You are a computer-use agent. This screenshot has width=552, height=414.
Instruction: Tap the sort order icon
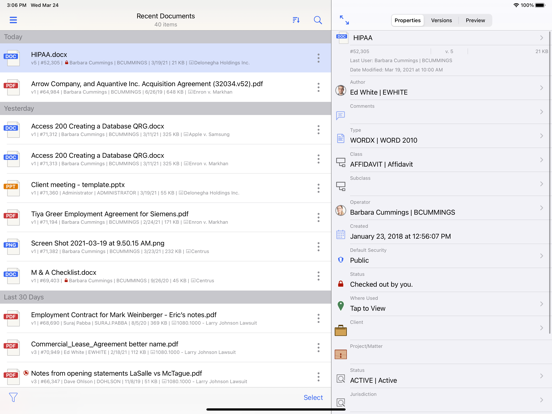tap(296, 20)
